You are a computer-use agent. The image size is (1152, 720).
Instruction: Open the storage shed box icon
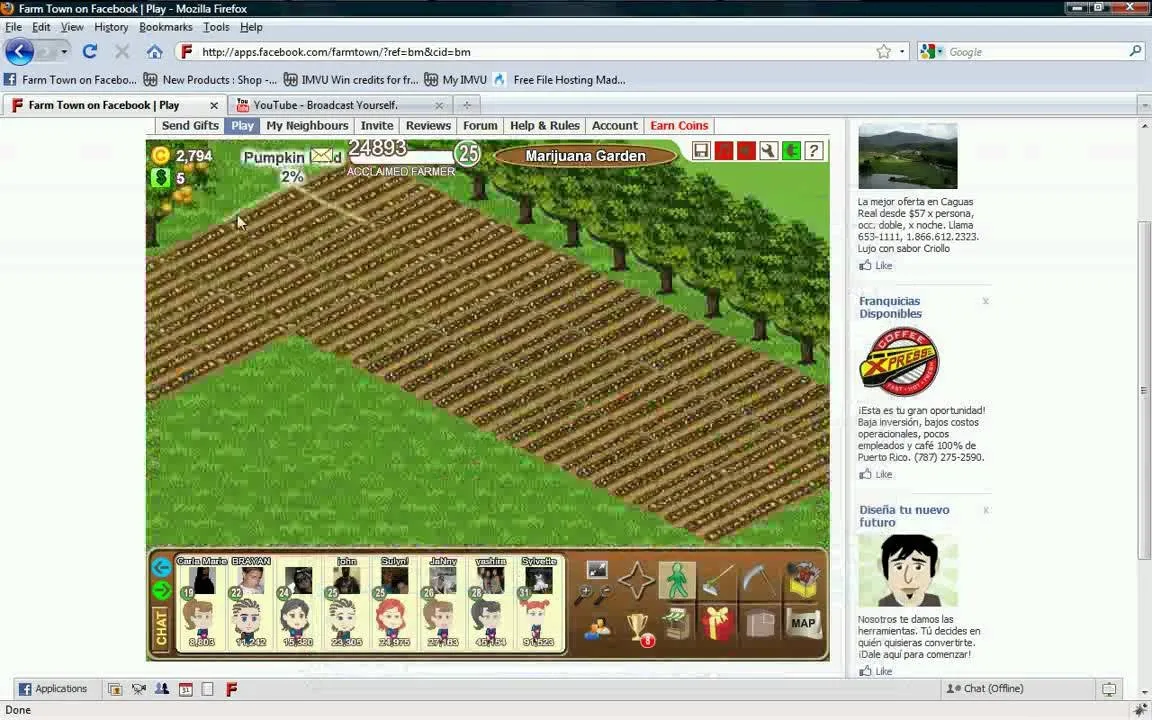pyautogui.click(x=760, y=624)
